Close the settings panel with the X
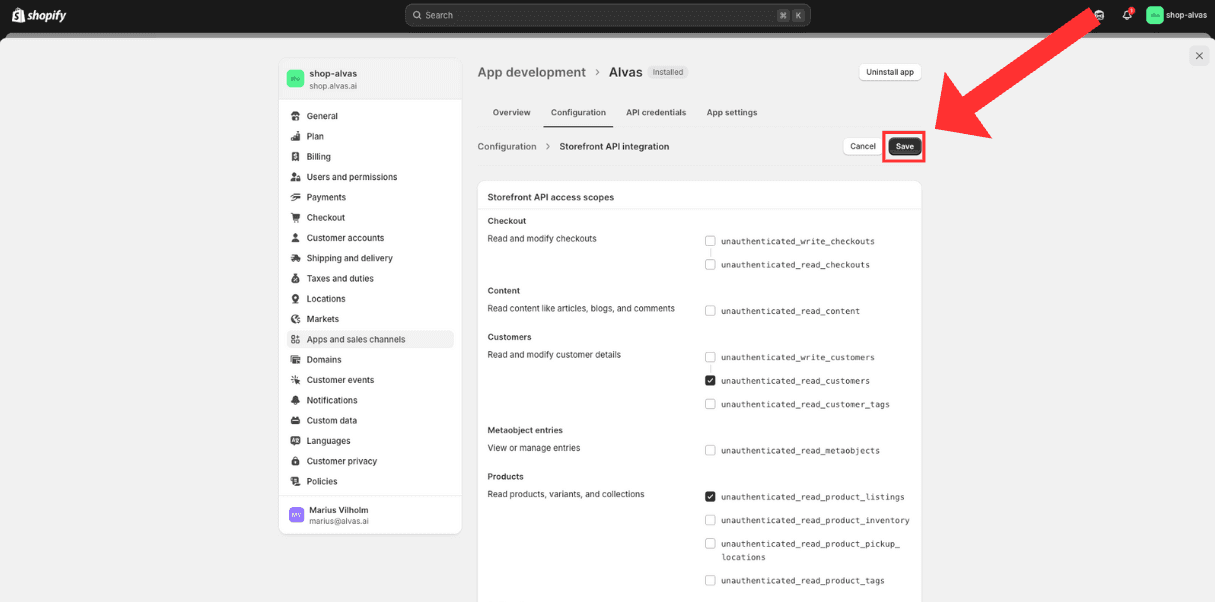1215x602 pixels. coord(1199,56)
